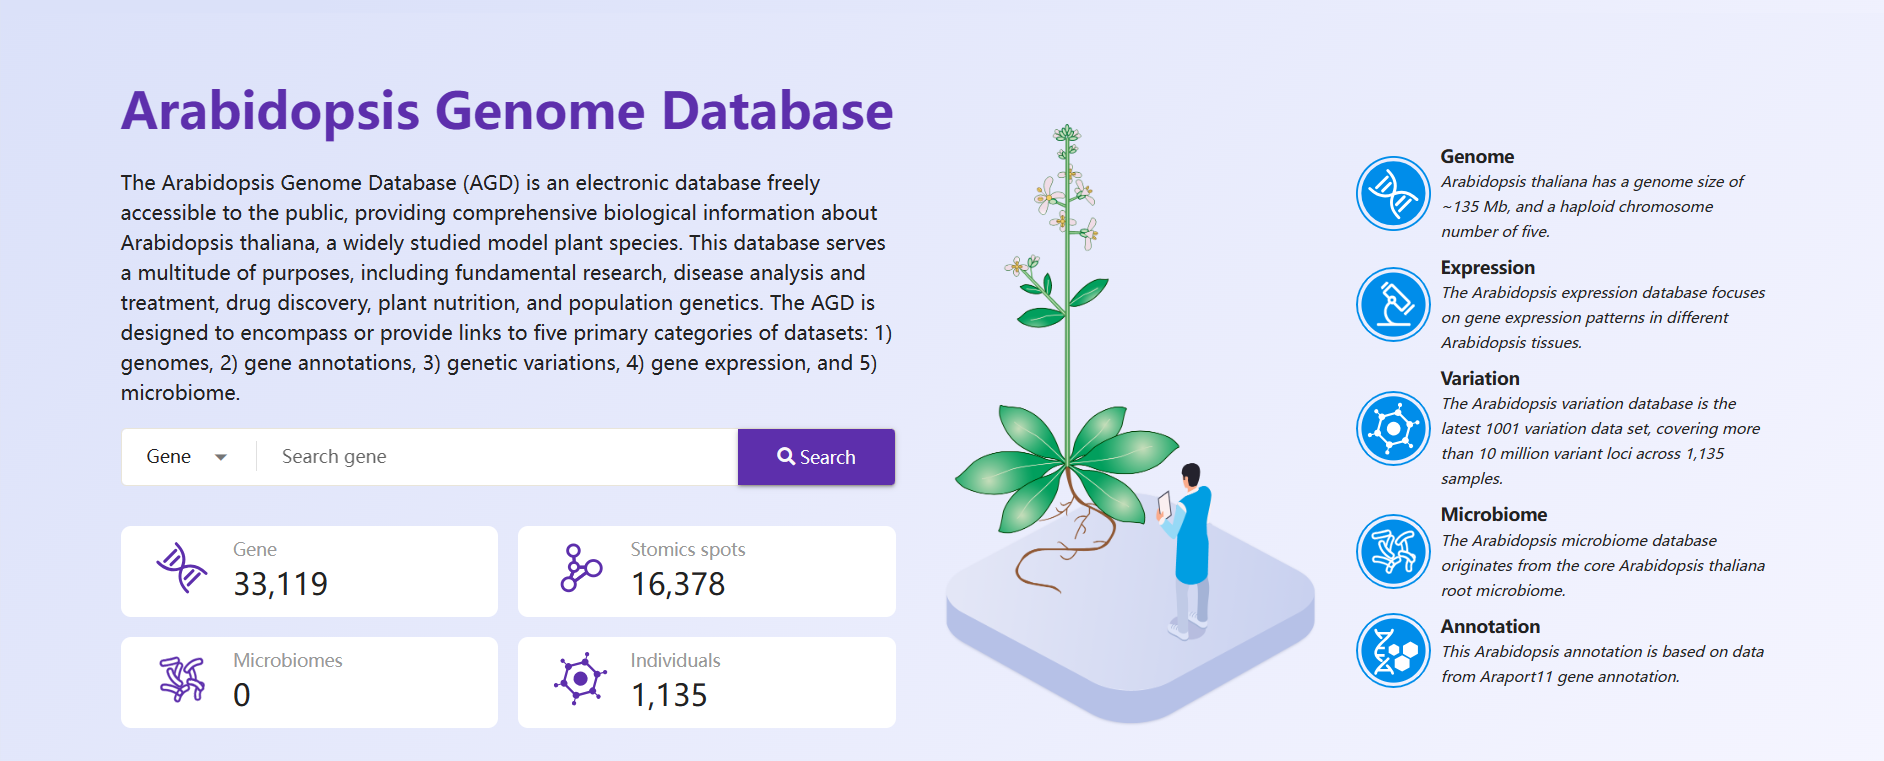
Task: Open the Expression section heading
Action: pos(1487,268)
